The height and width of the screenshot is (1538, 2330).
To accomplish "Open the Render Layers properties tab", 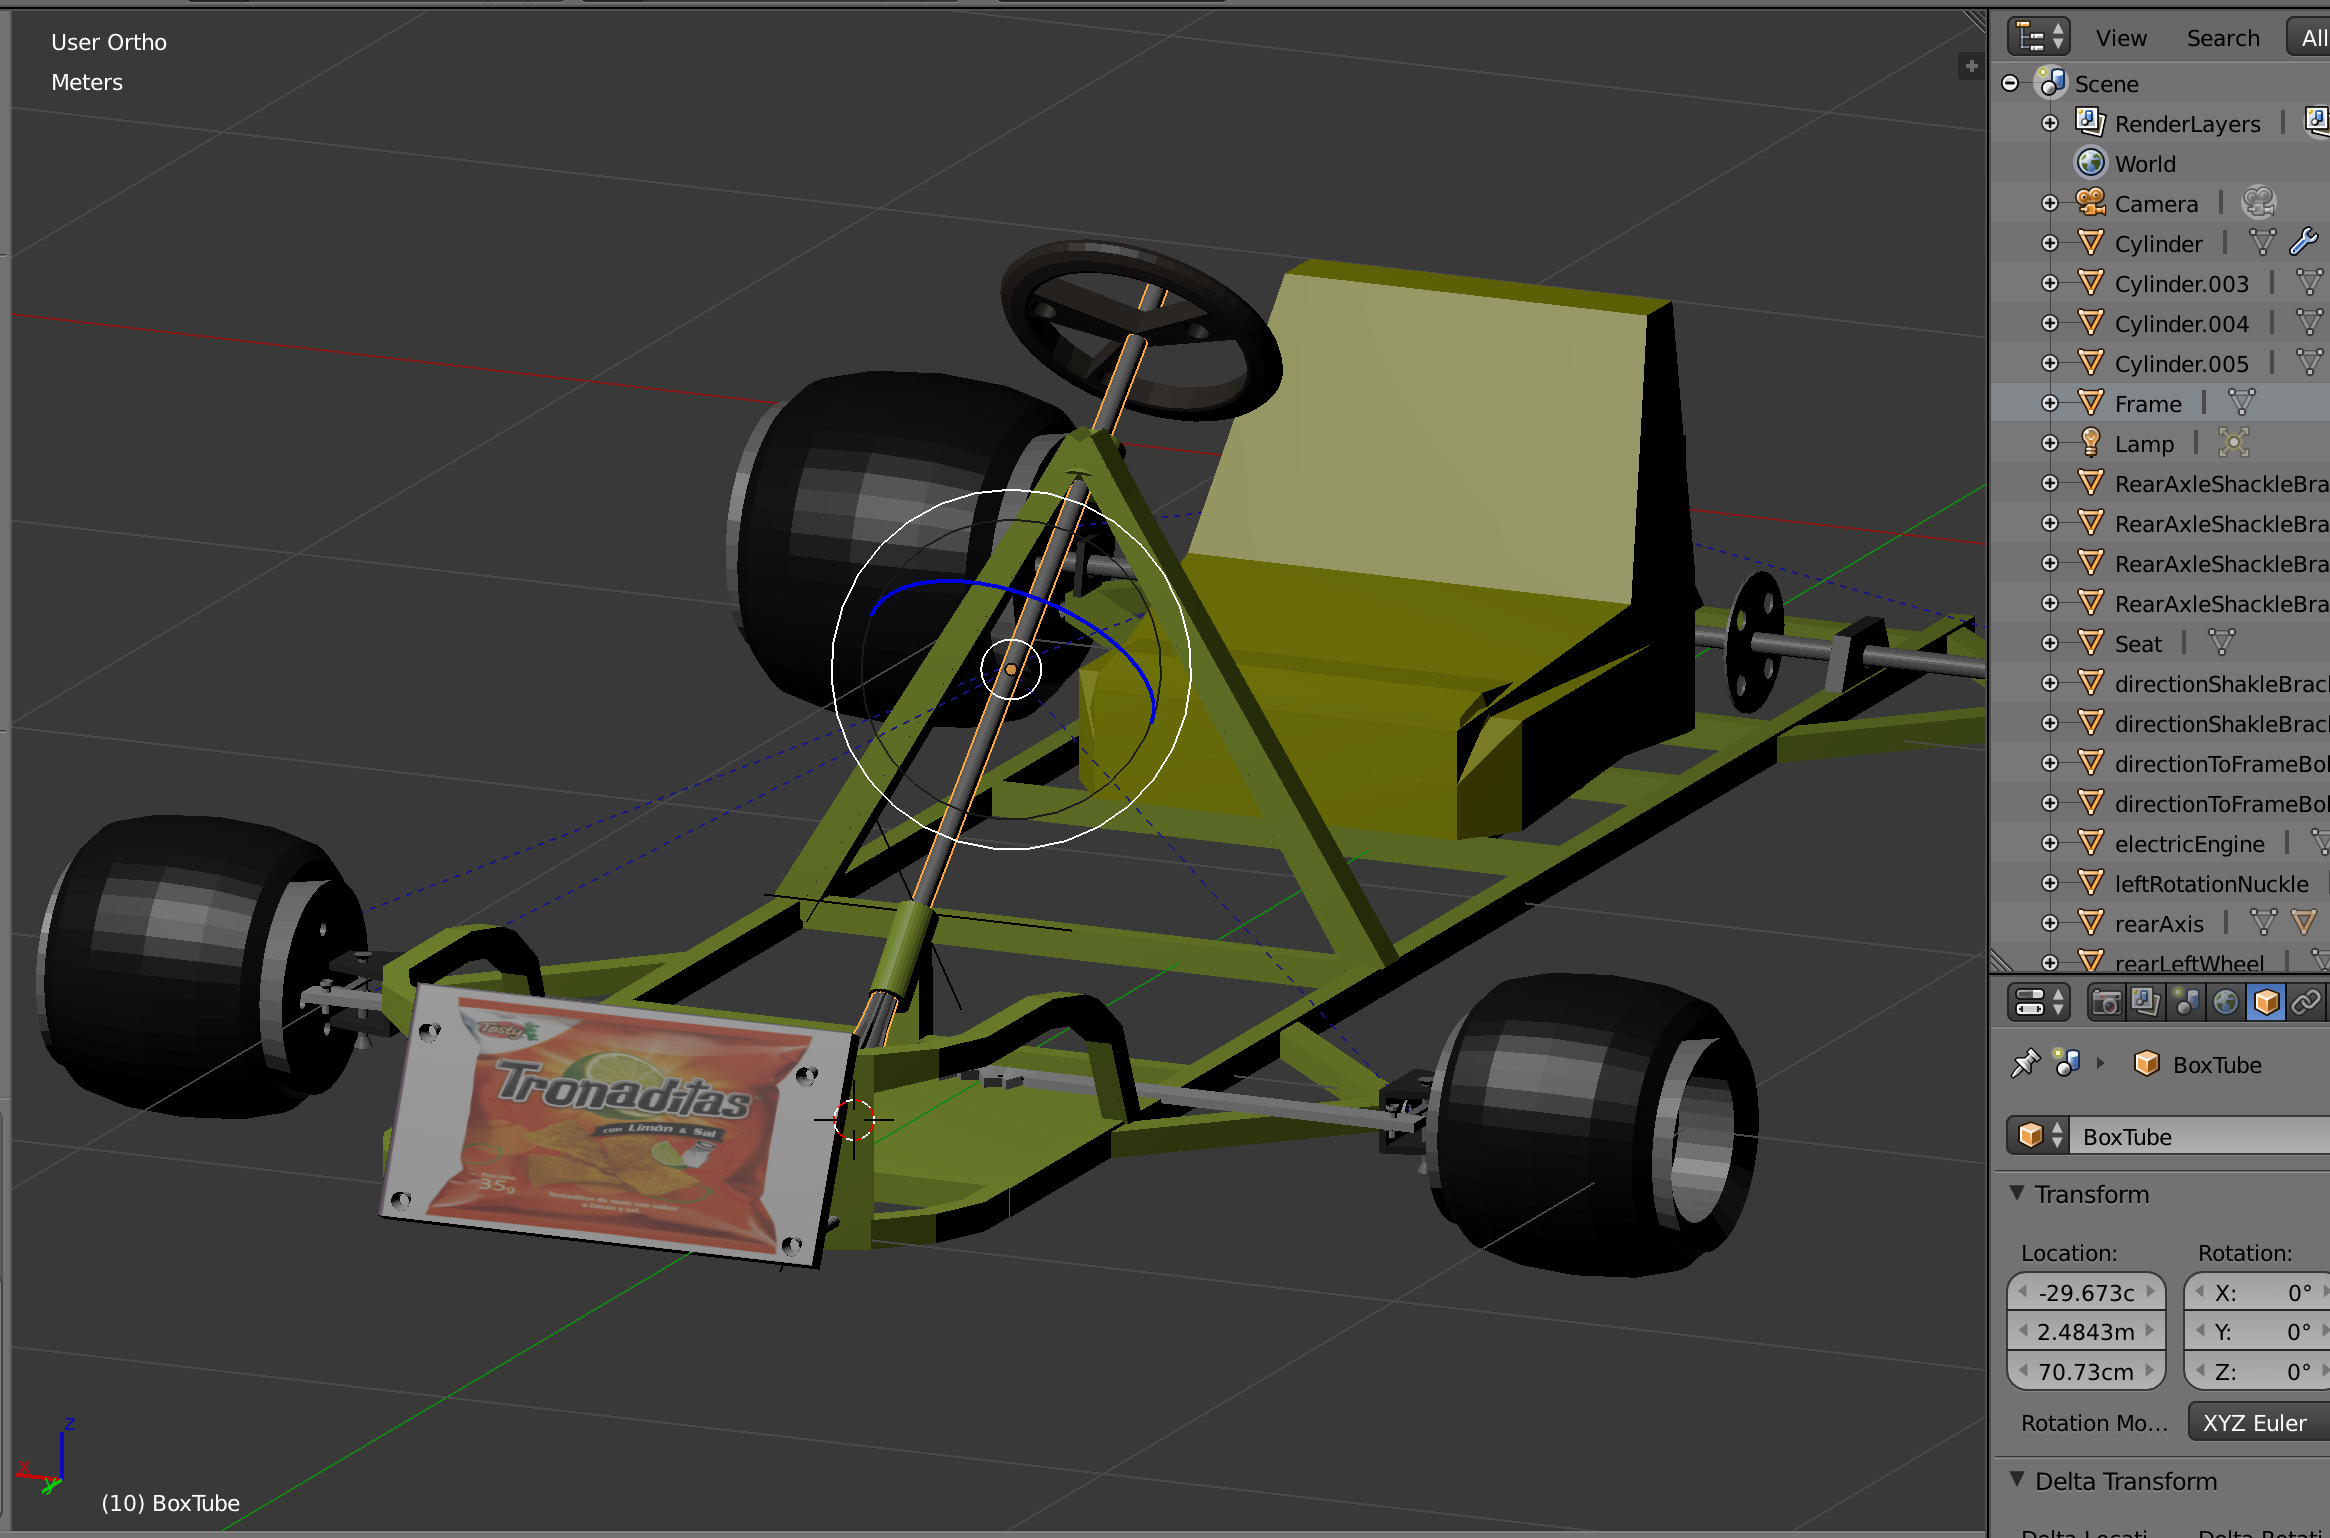I will (2146, 1003).
